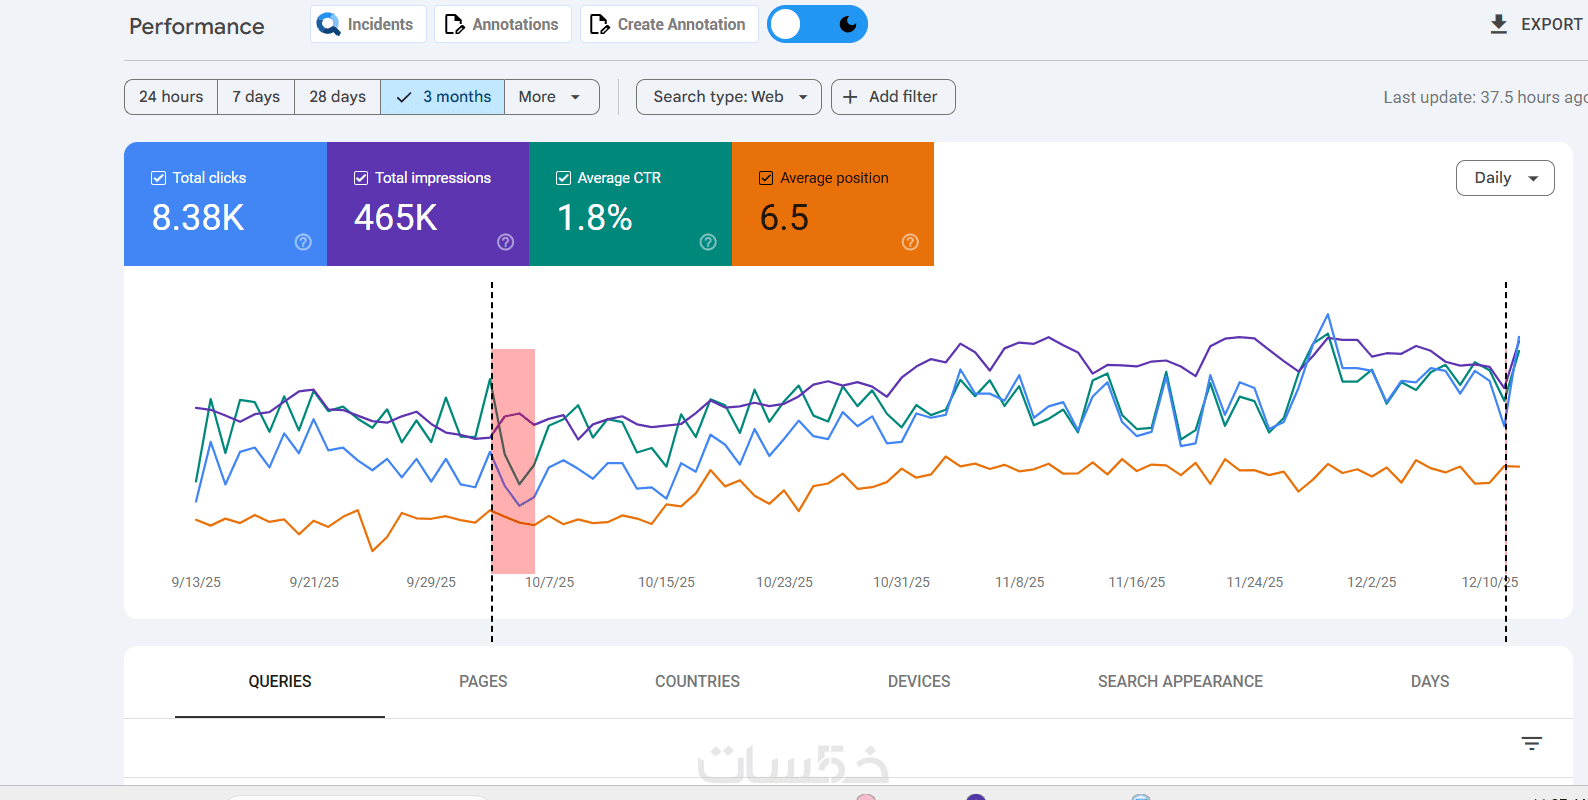Open the Search type: Web dropdown
The height and width of the screenshot is (800, 1588).
728,97
